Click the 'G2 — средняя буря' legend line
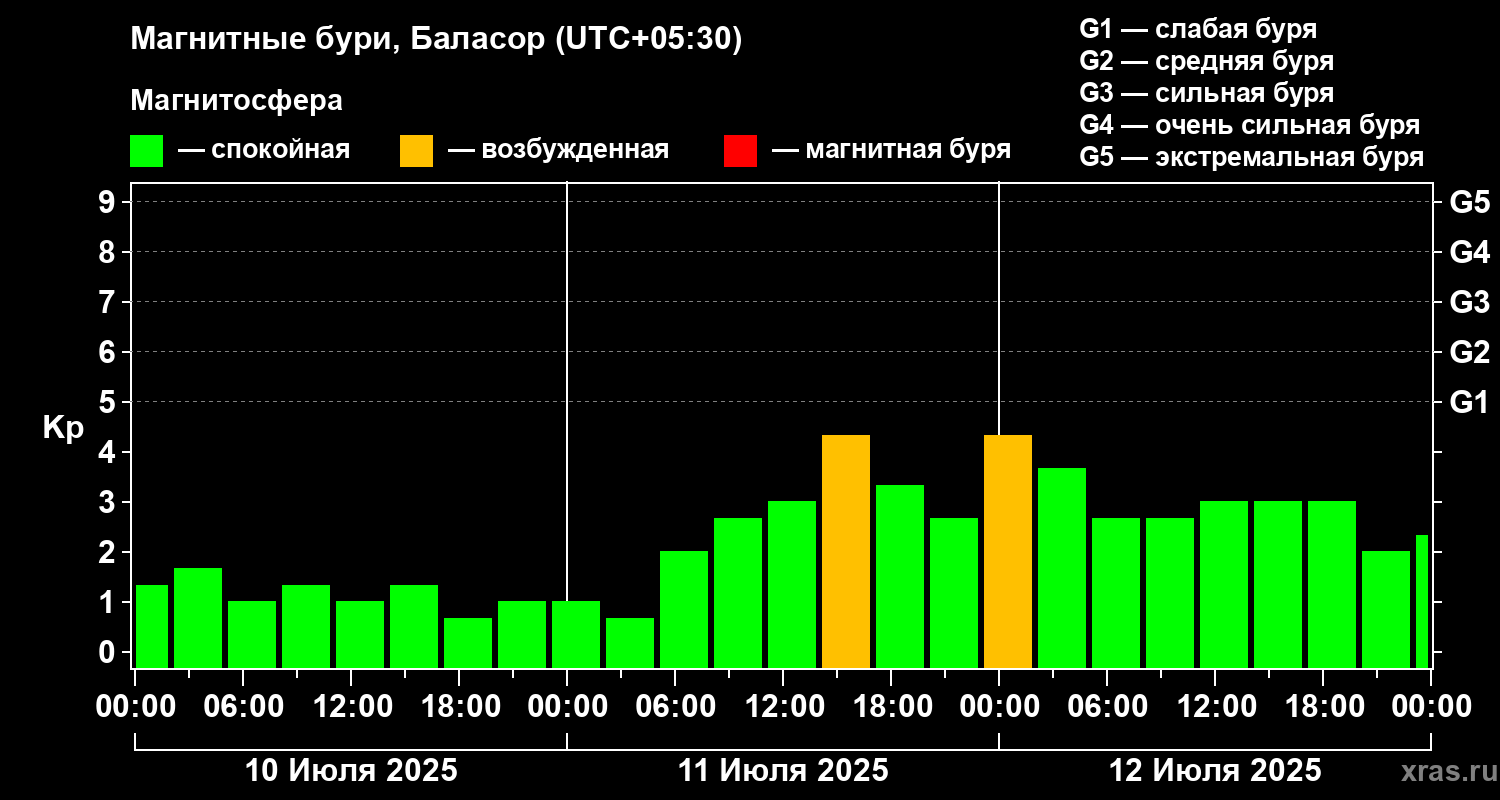Viewport: 1500px width, 800px height. pos(1207,61)
